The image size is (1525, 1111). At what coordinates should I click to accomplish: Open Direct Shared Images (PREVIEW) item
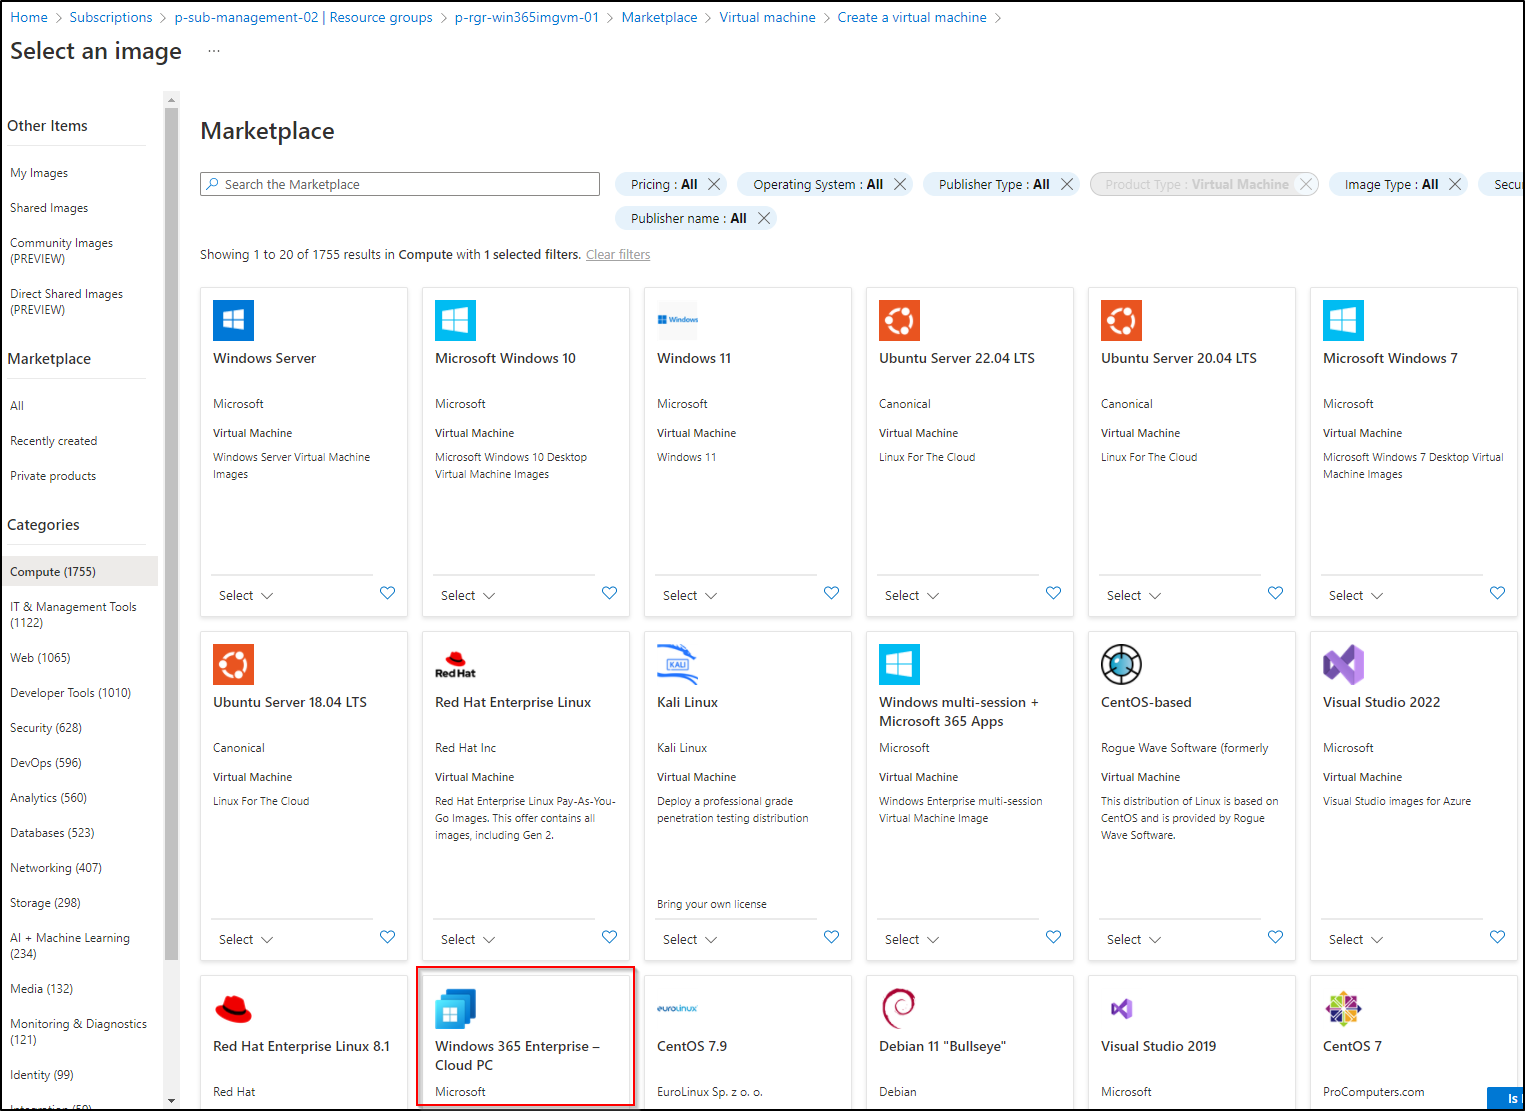66,302
